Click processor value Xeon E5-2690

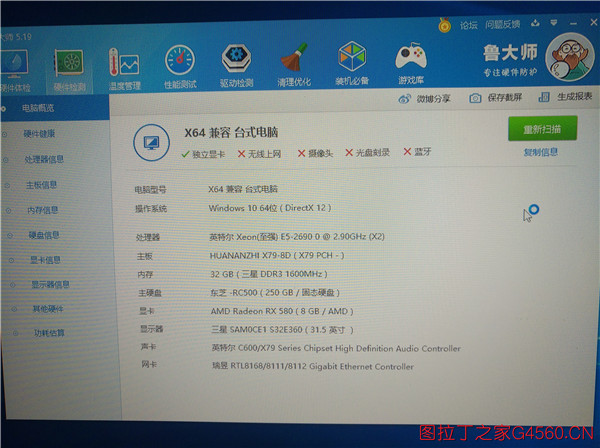tap(297, 237)
